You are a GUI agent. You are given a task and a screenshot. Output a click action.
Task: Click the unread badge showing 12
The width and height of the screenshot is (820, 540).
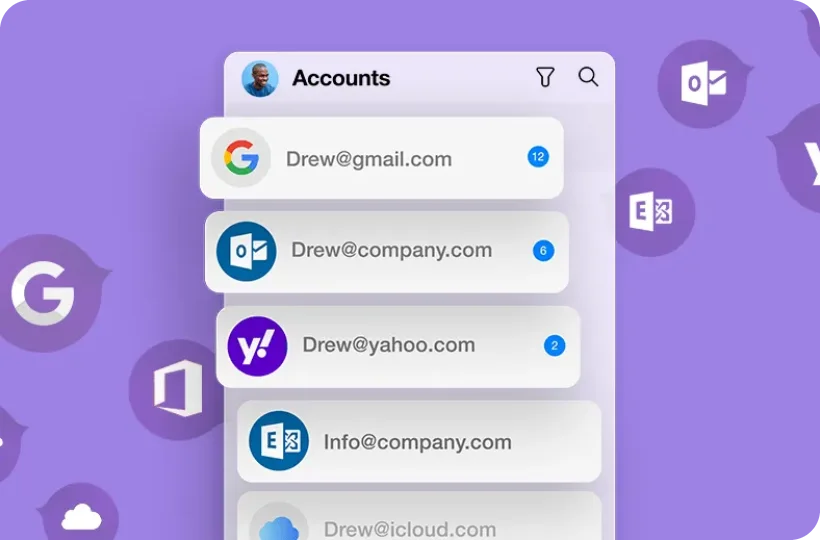click(538, 157)
